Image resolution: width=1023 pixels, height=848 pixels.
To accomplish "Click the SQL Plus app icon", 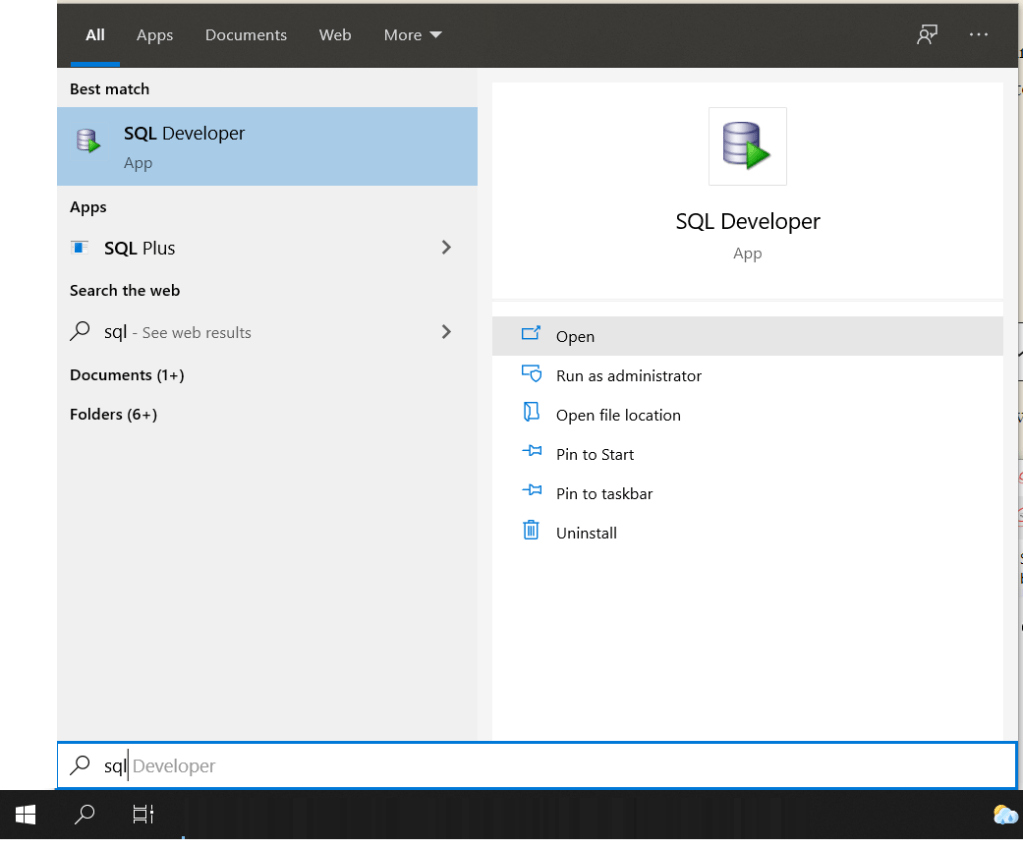I will pyautogui.click(x=80, y=248).
